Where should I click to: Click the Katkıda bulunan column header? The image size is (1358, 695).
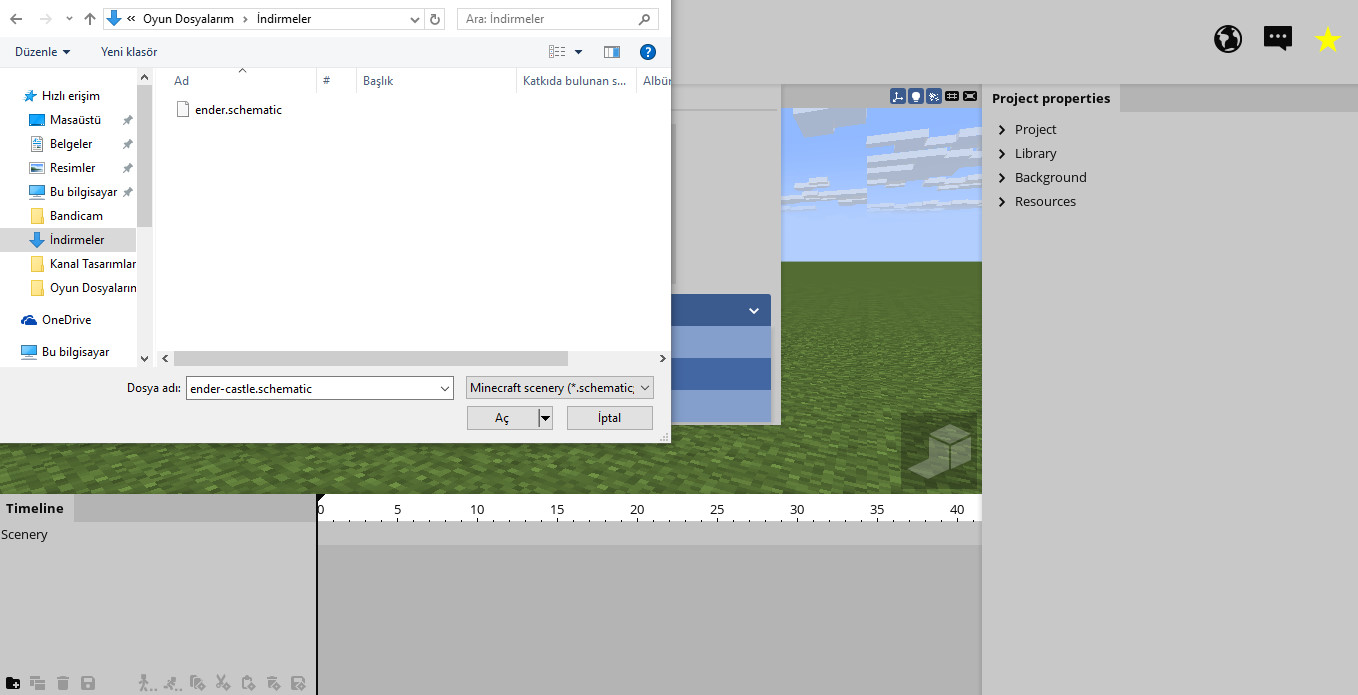tap(576, 81)
